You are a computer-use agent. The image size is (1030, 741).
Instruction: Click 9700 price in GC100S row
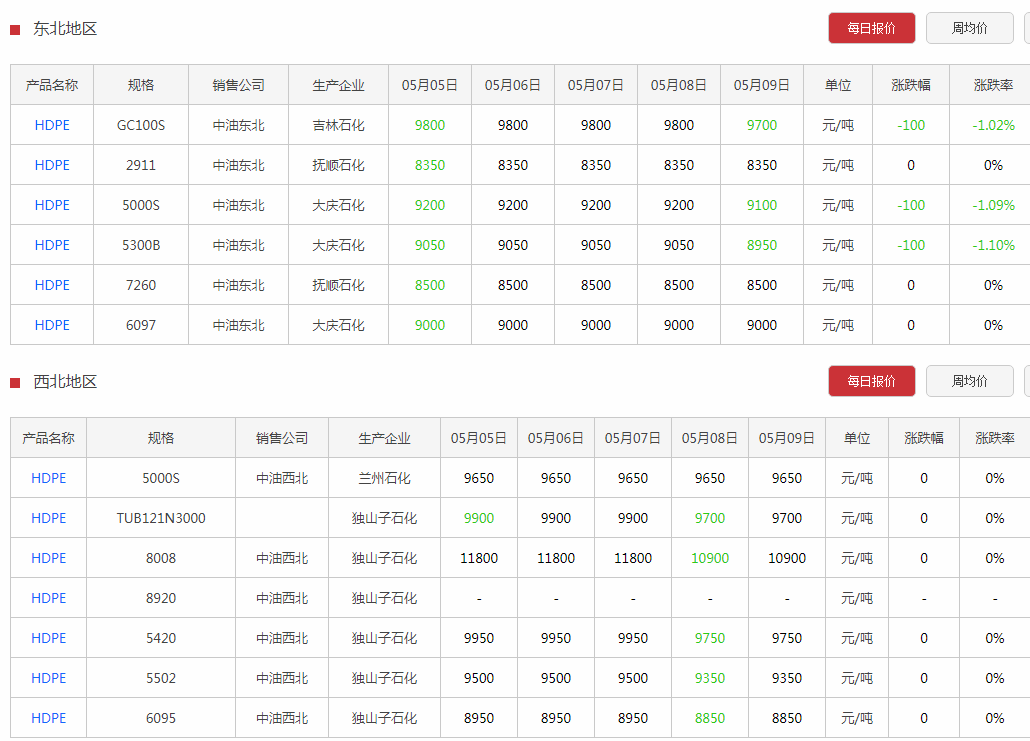(761, 125)
